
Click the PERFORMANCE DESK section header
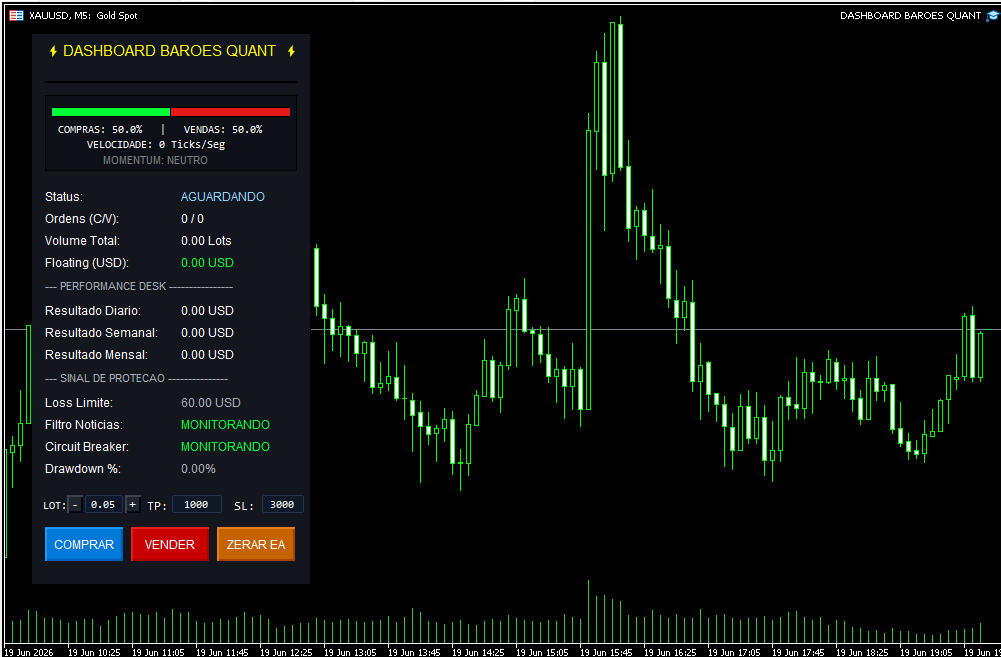pyautogui.click(x=139, y=287)
